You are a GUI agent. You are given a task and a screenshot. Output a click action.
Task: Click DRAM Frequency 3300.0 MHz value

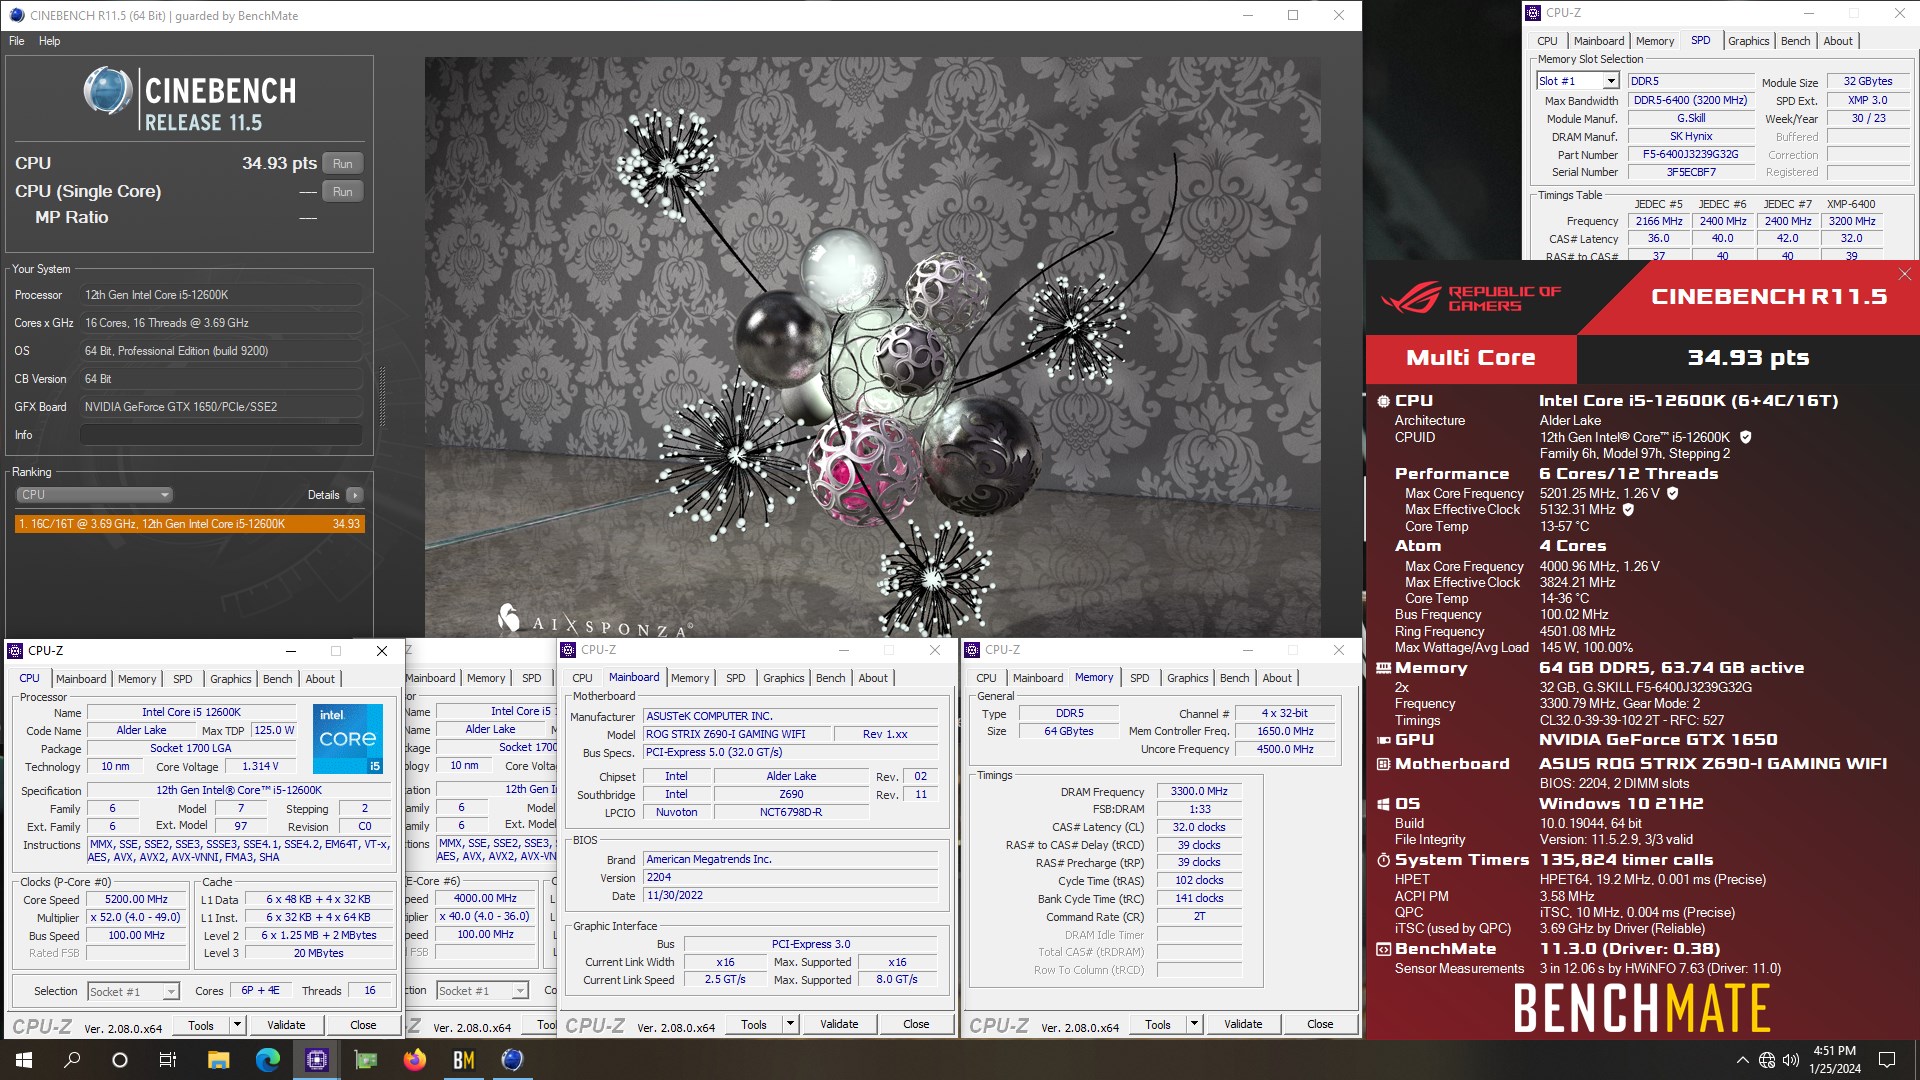click(x=1199, y=792)
